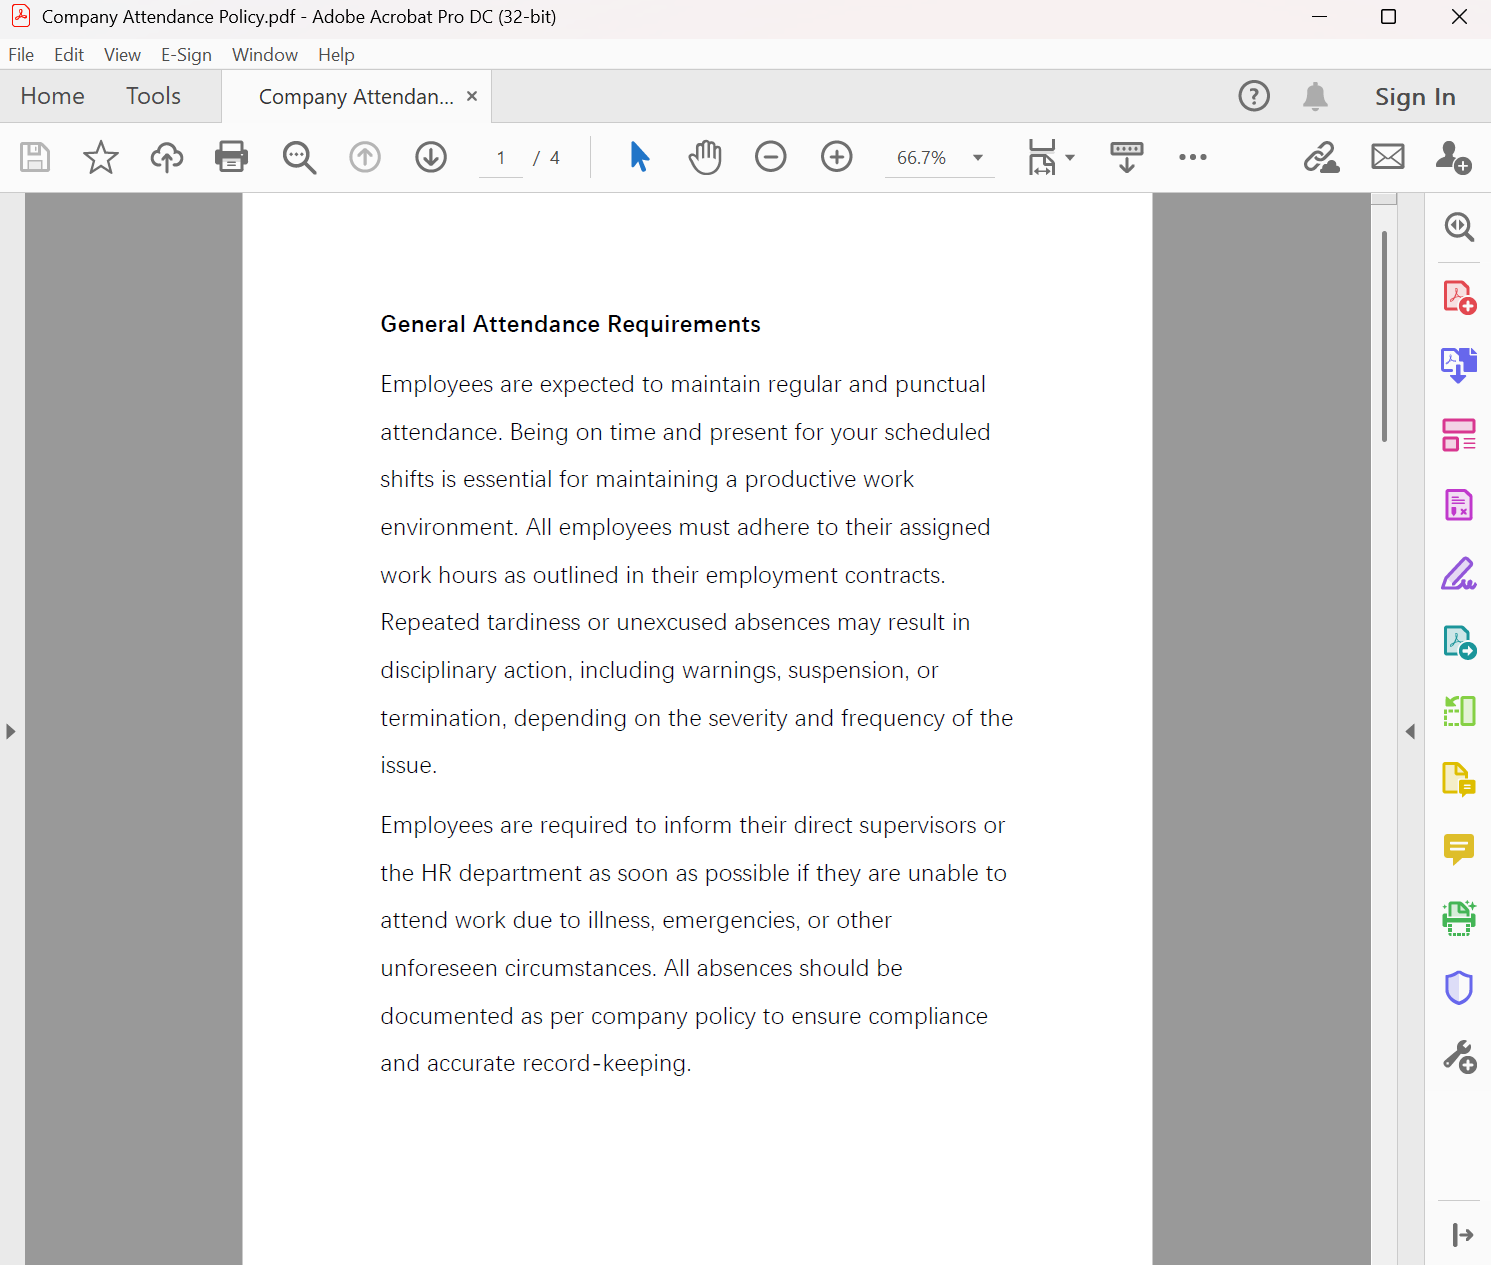
Task: Save the current PDF document
Action: coord(35,157)
